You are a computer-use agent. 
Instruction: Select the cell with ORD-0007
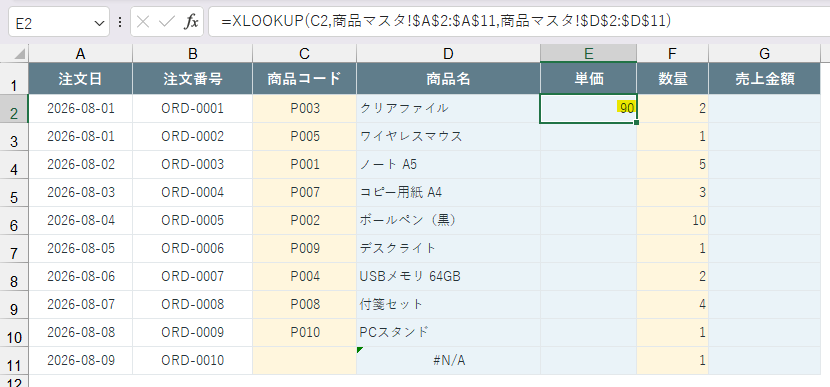pyautogui.click(x=193, y=277)
